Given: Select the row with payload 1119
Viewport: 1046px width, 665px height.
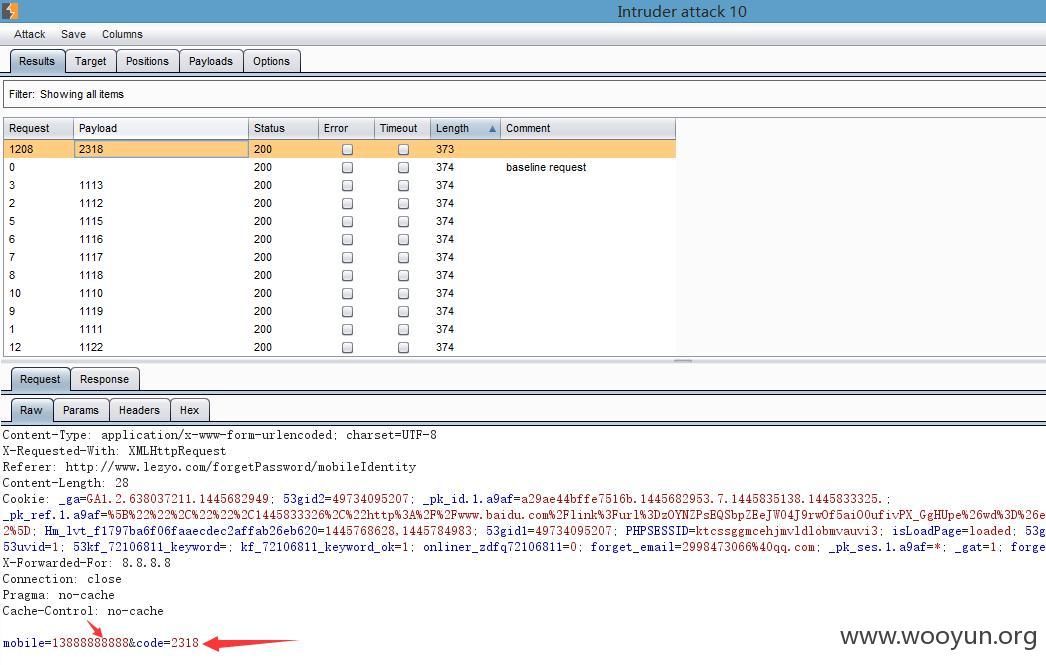Looking at the screenshot, I should coord(340,311).
